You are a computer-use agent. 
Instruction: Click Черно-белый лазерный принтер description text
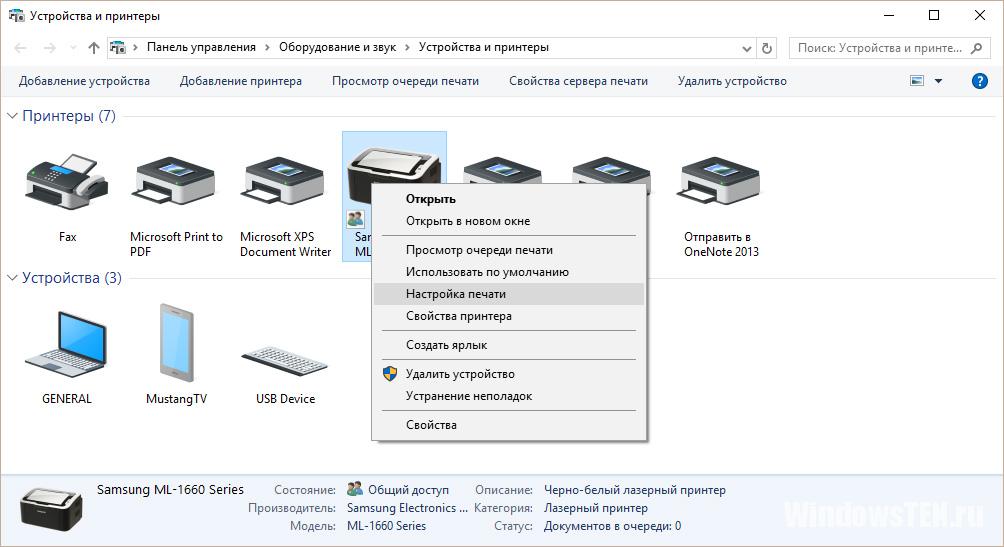635,490
